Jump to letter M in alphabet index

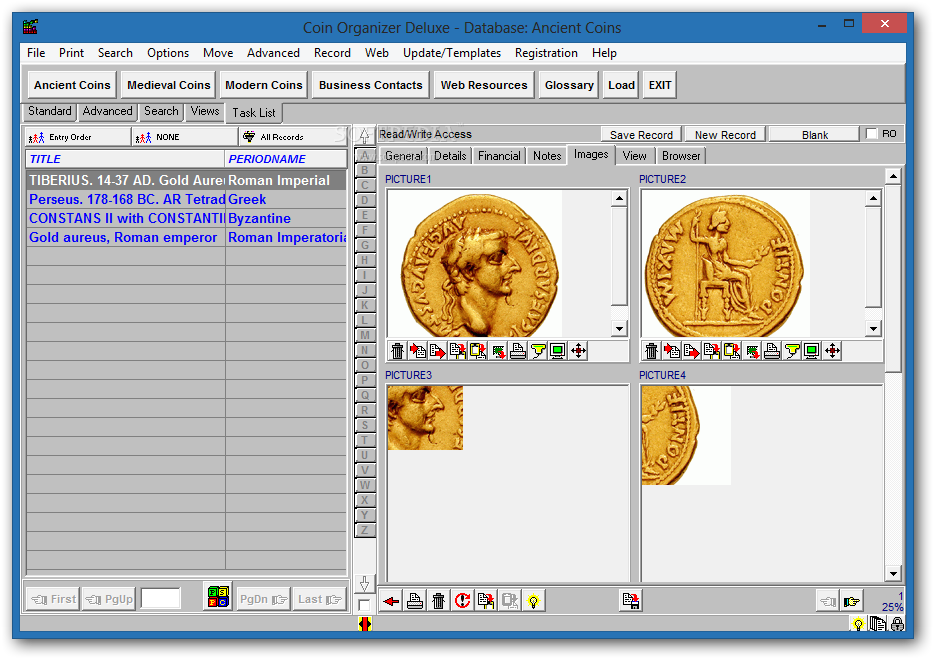pos(365,335)
